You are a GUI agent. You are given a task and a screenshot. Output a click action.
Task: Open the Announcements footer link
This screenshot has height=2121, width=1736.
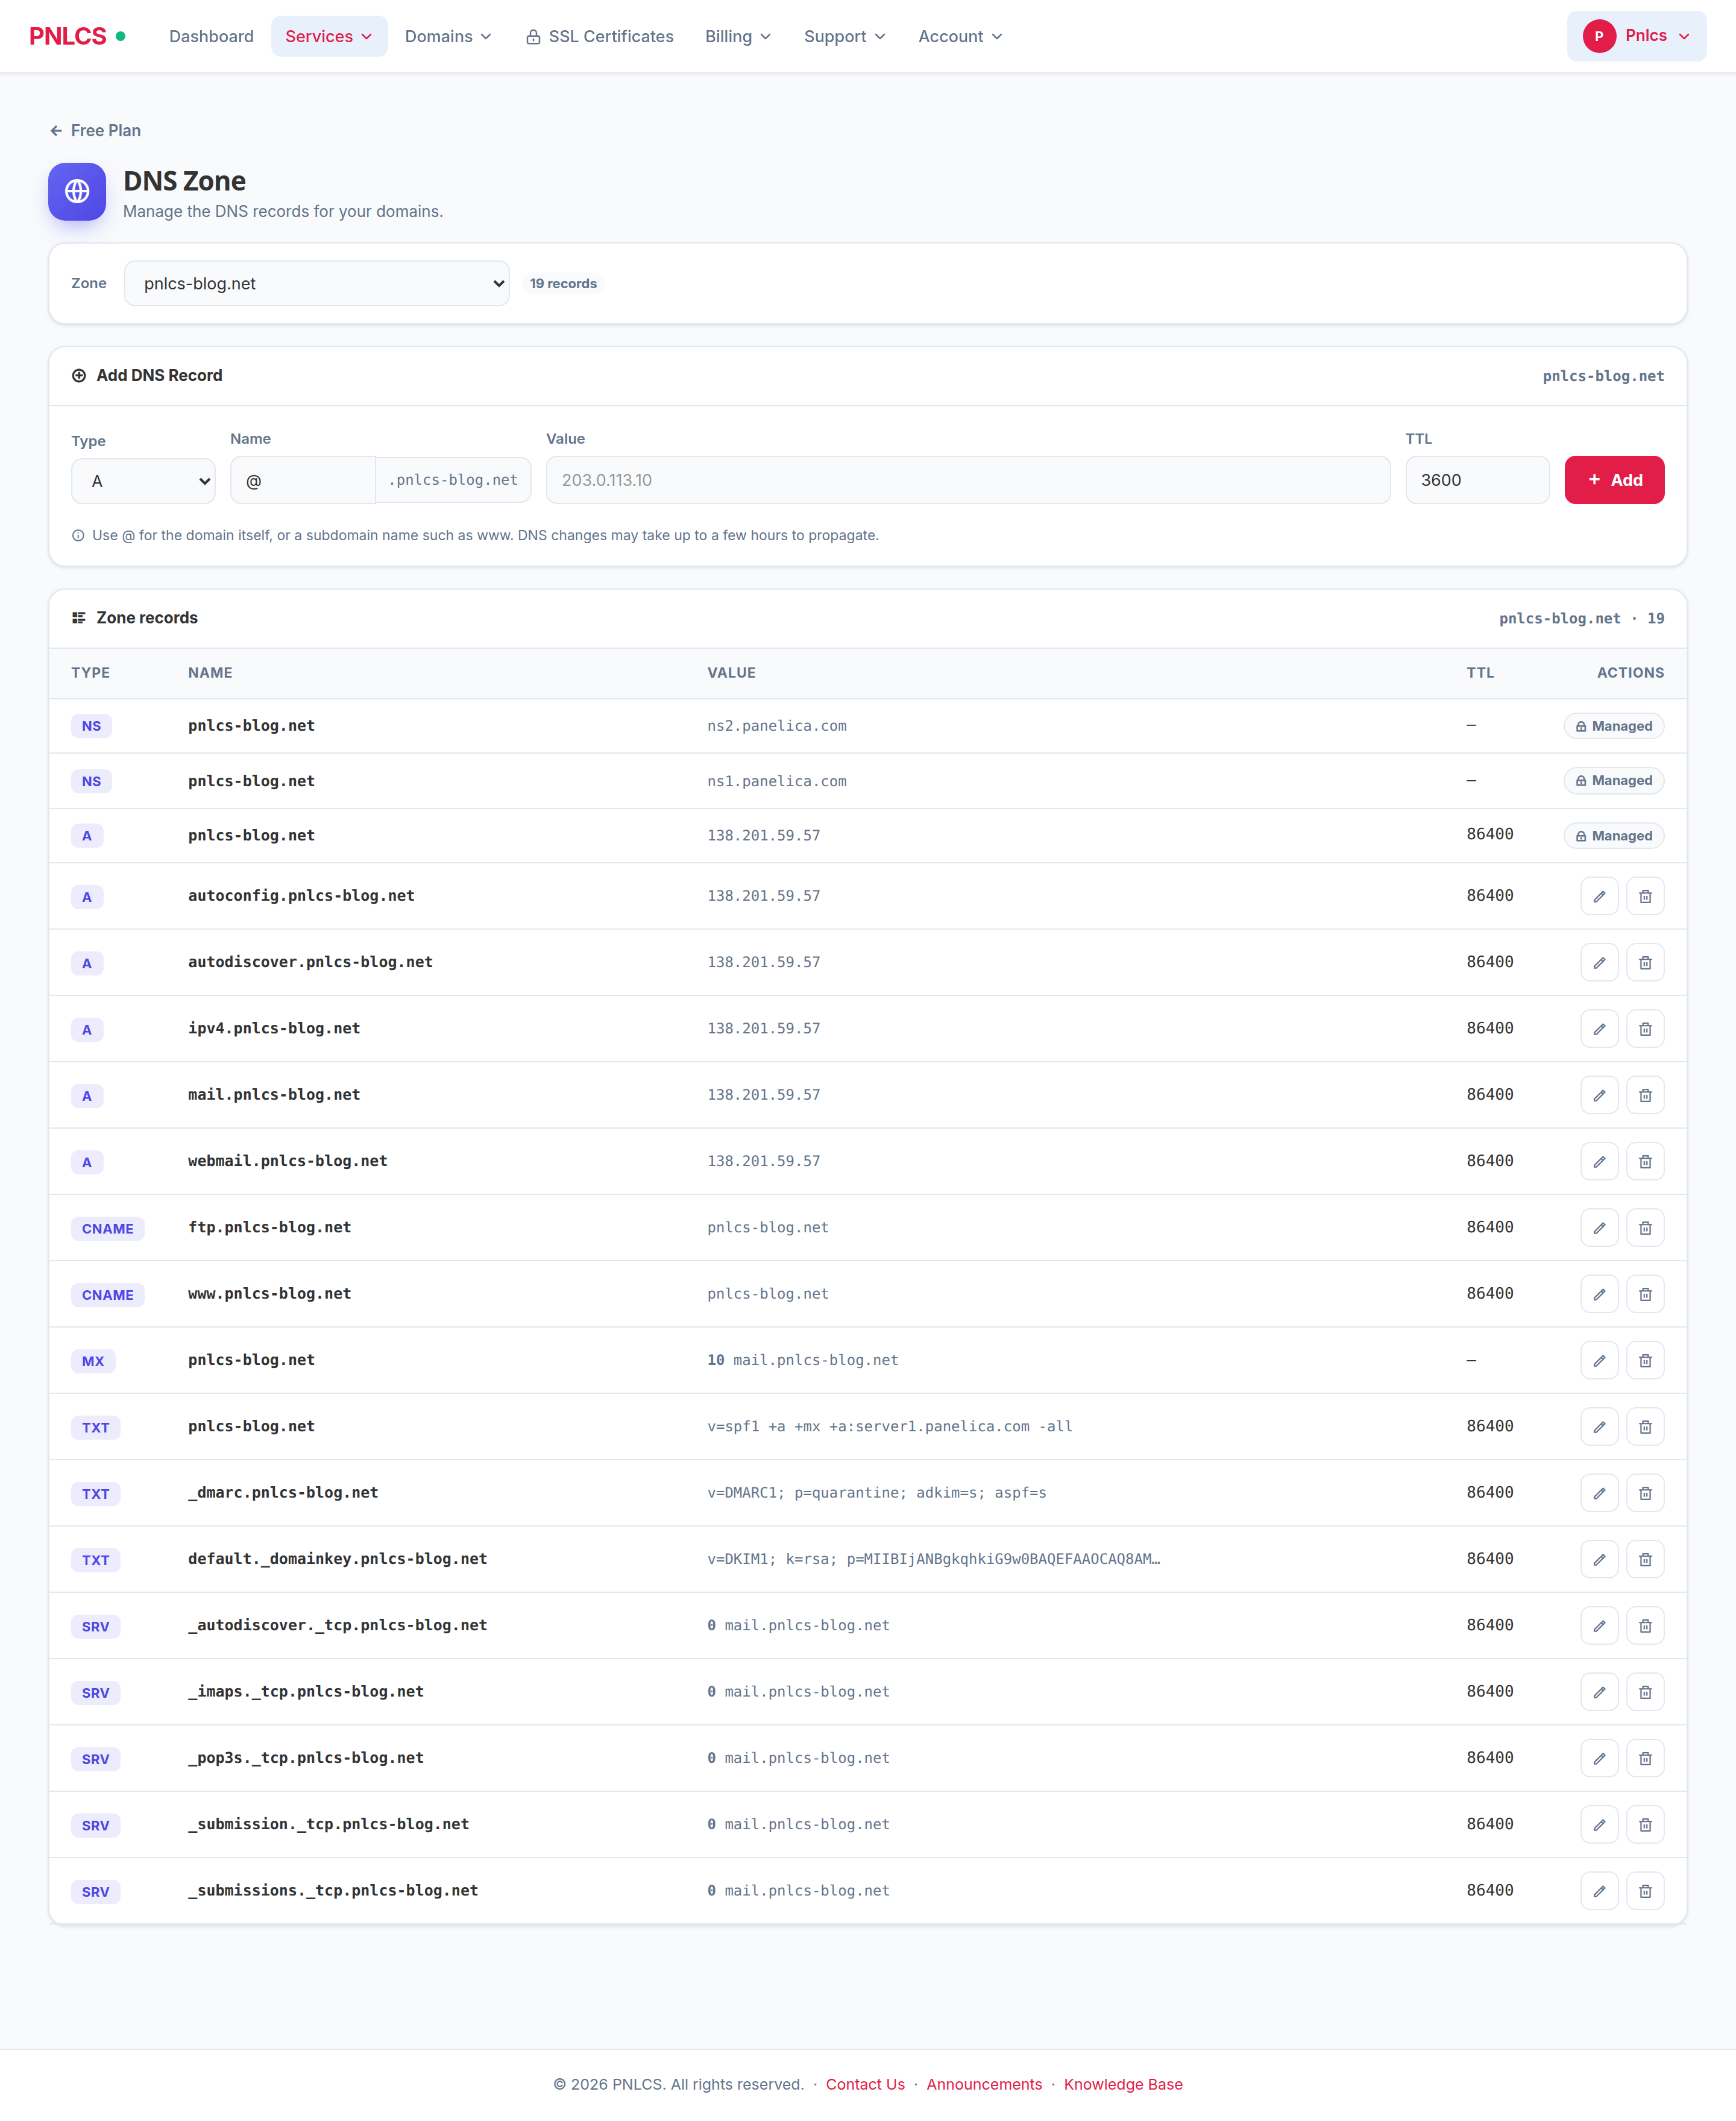point(984,2084)
